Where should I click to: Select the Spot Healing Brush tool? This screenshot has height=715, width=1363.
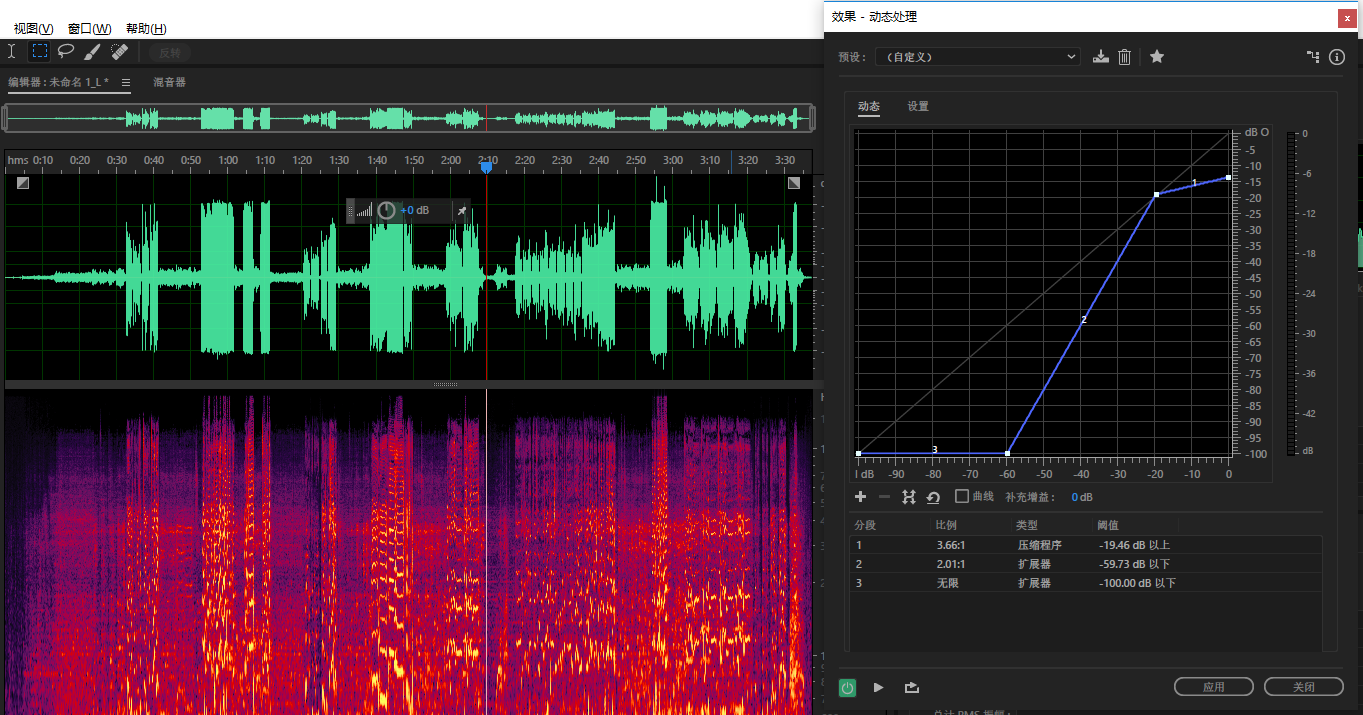[x=119, y=52]
